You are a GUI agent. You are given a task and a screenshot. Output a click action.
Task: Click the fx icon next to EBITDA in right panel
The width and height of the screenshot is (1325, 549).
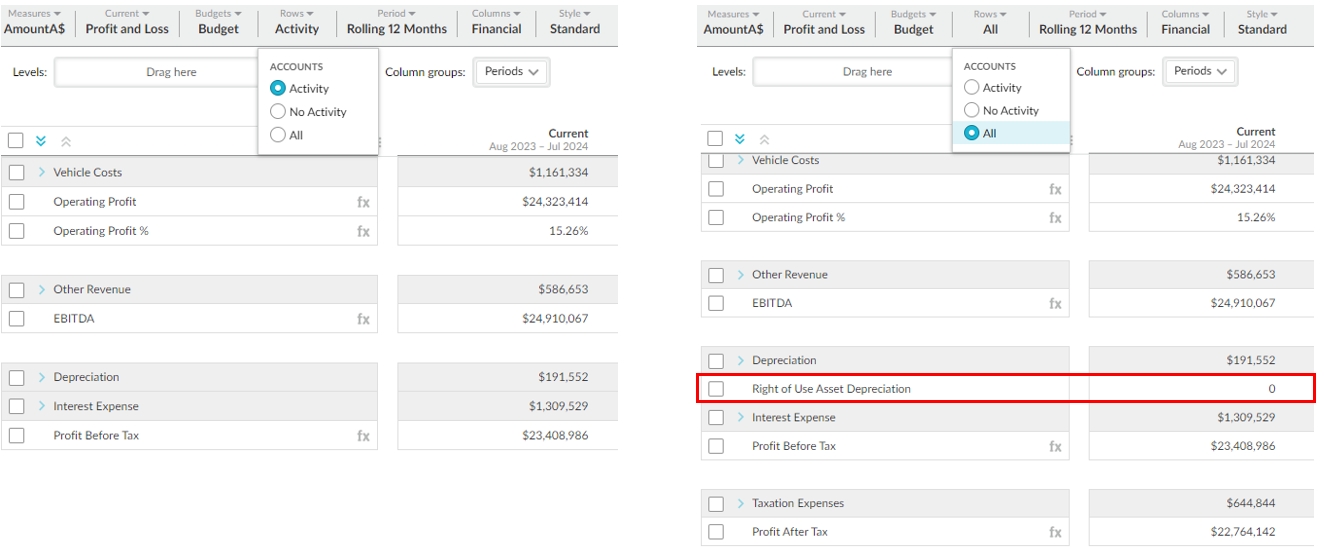pyautogui.click(x=1055, y=303)
